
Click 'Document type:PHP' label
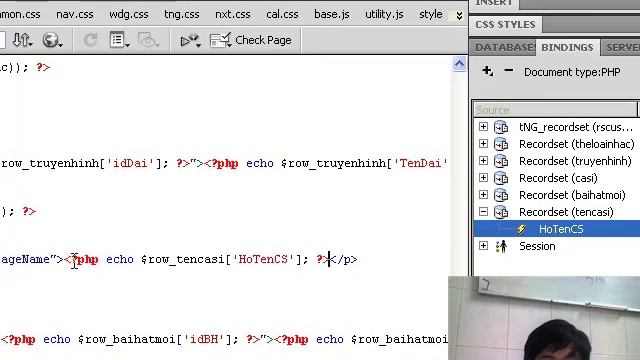coord(572,72)
